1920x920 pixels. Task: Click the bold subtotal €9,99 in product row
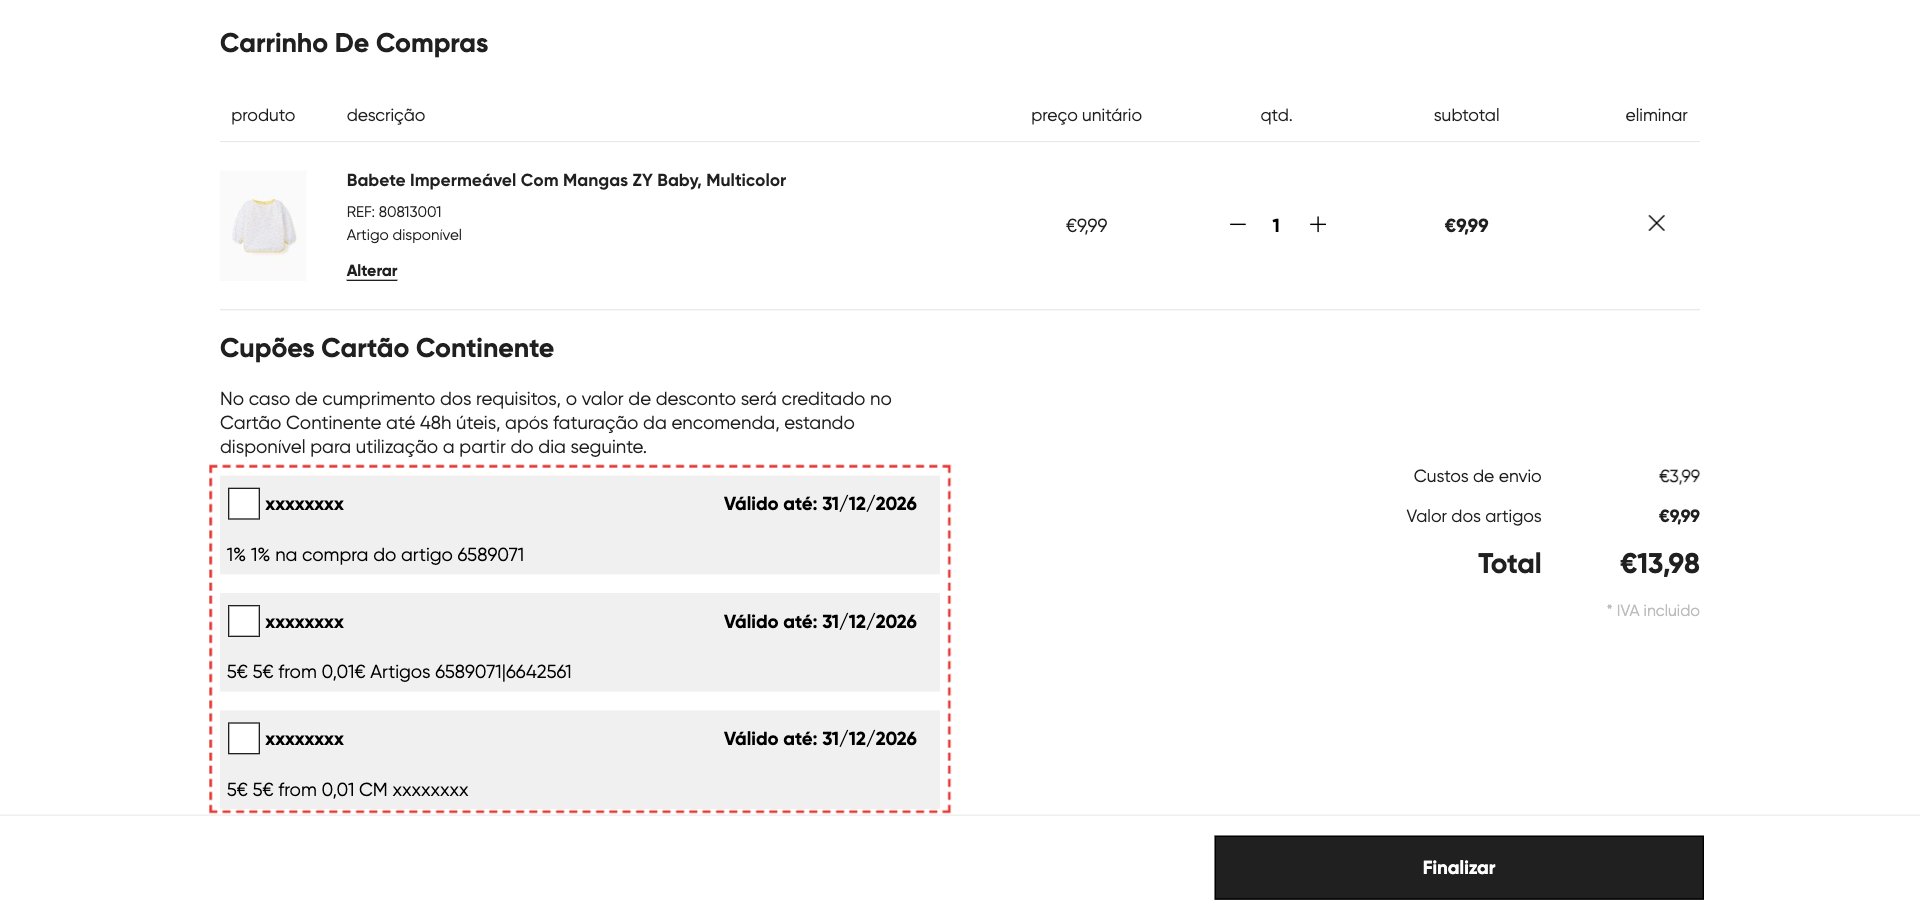coord(1466,226)
